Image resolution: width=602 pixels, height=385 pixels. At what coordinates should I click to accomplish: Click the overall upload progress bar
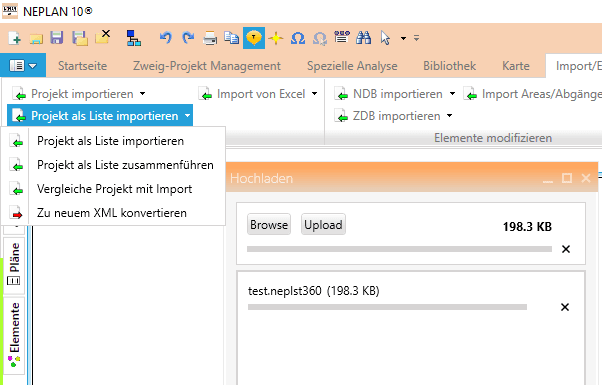click(399, 249)
